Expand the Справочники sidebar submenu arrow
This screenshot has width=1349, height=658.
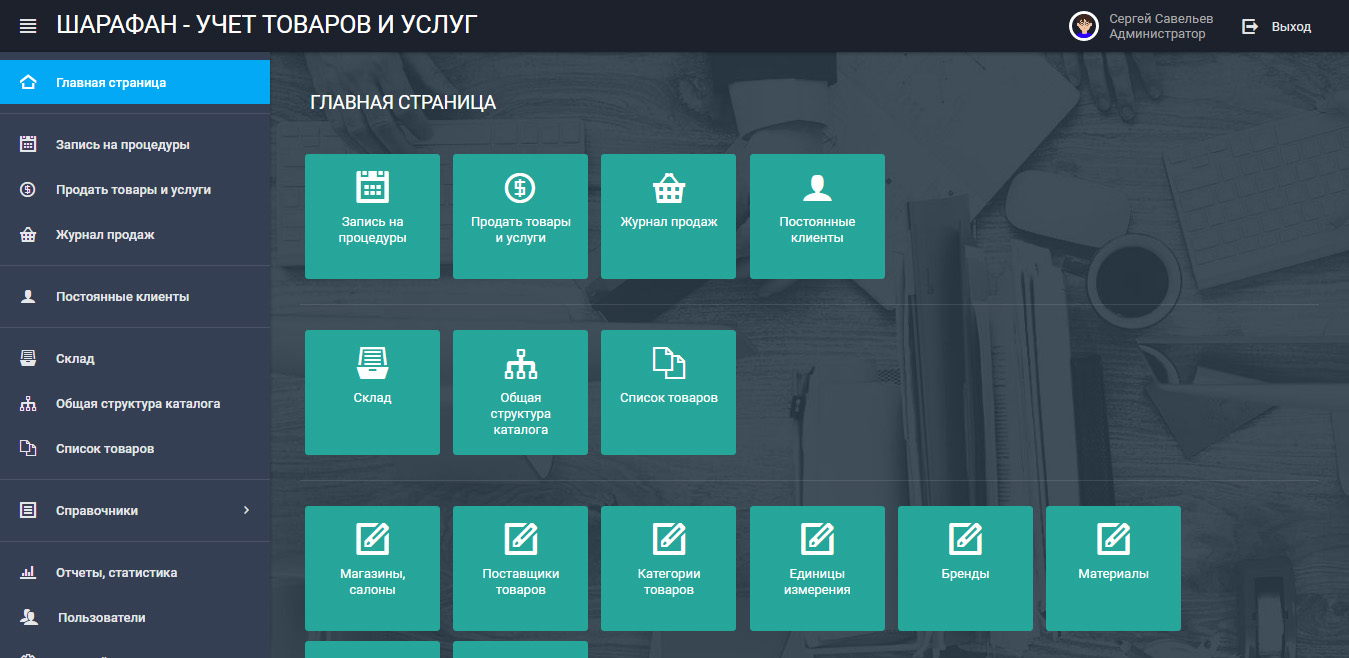point(246,510)
